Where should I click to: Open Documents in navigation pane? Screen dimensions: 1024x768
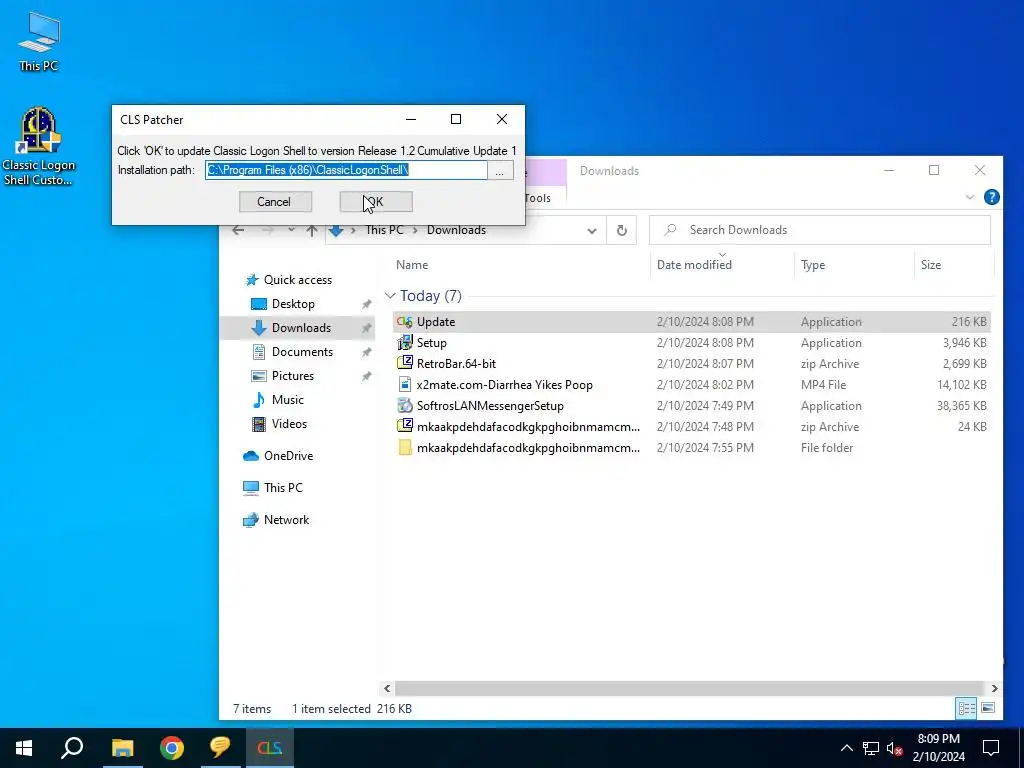tap(302, 352)
